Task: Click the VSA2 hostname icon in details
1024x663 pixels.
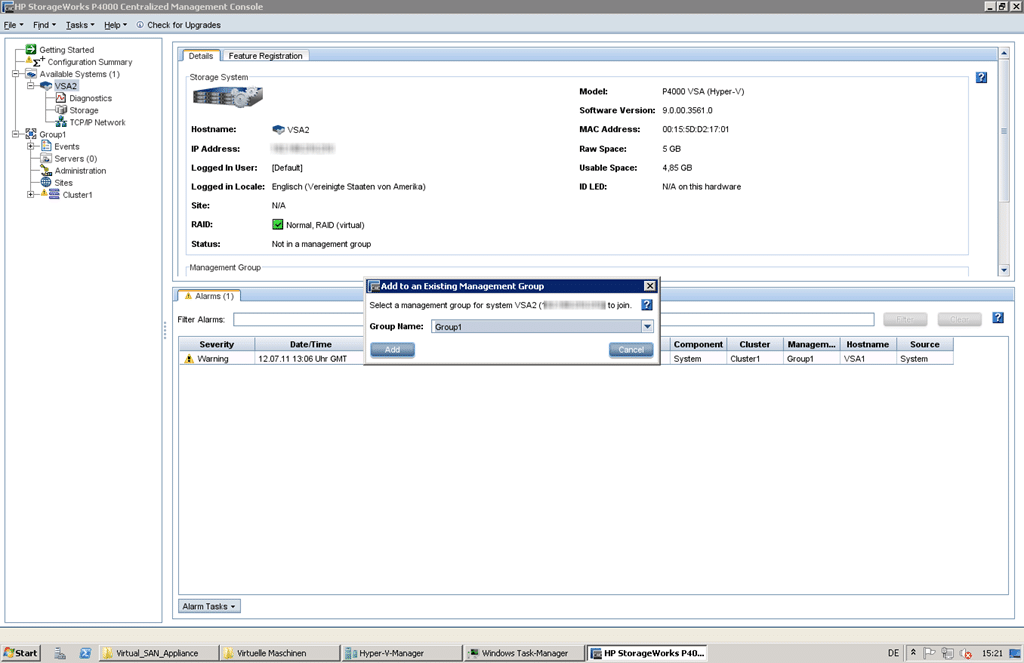Action: [x=278, y=129]
